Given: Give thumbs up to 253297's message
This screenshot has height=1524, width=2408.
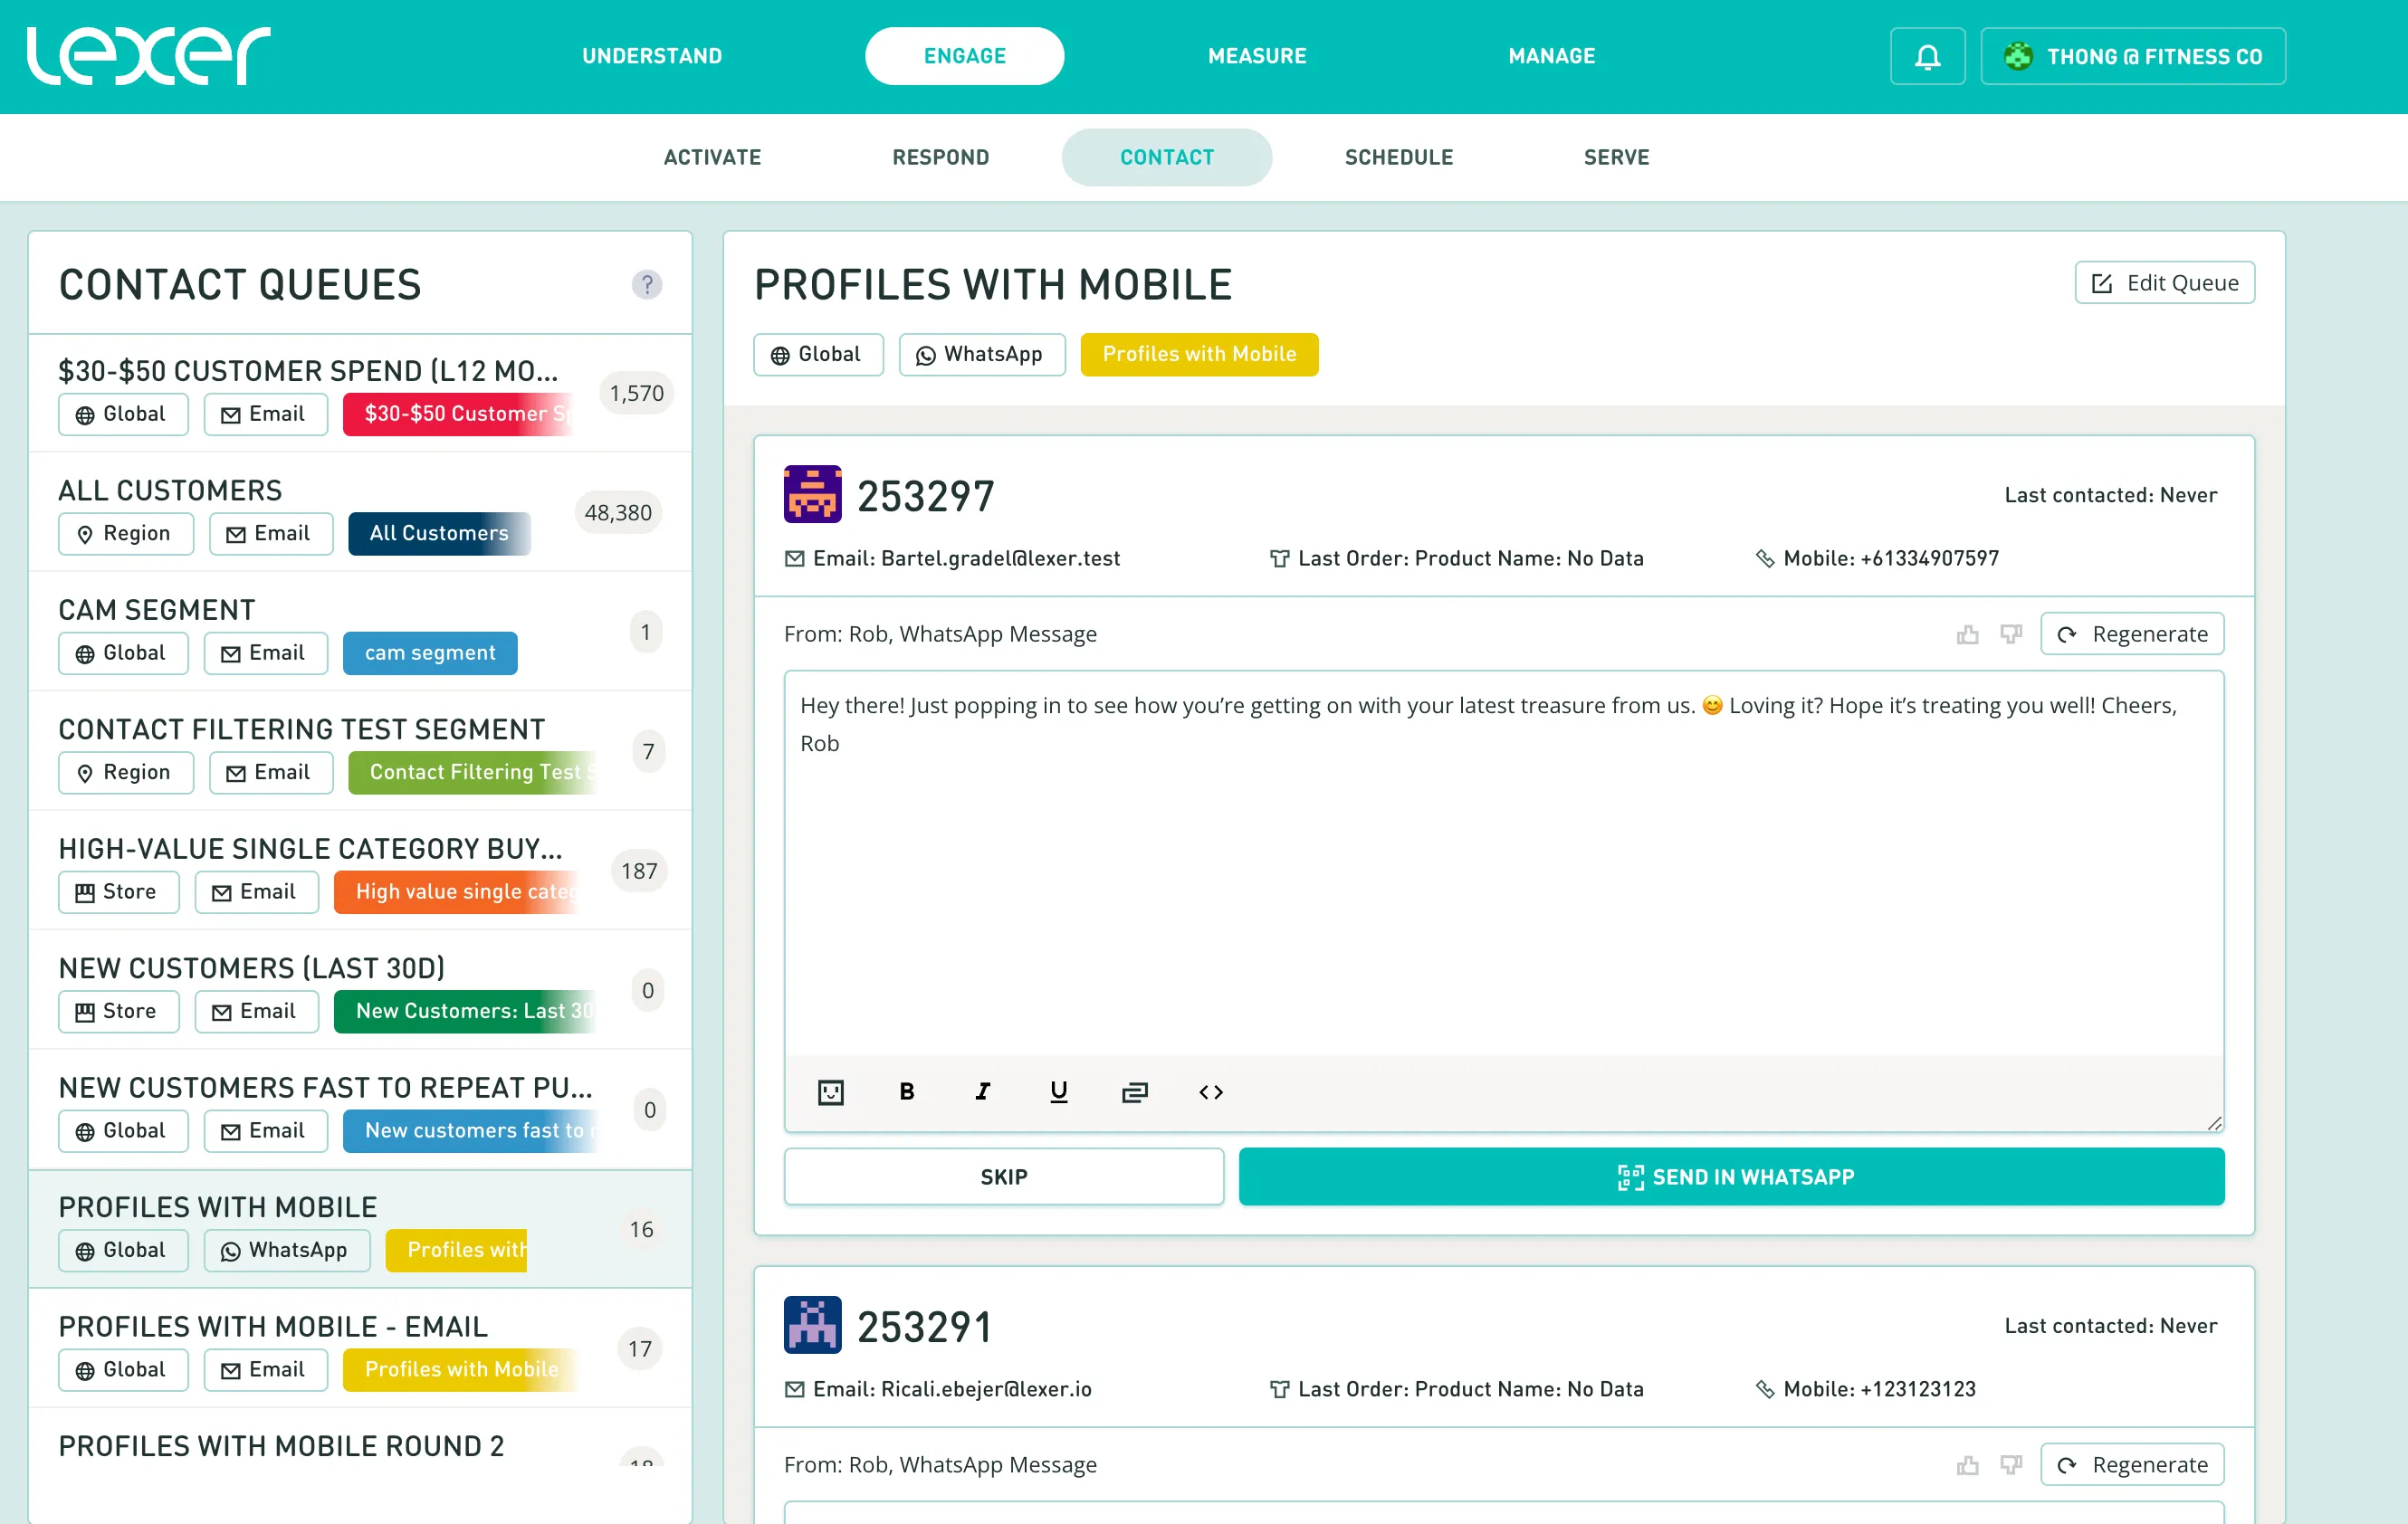Looking at the screenshot, I should click(x=1967, y=634).
